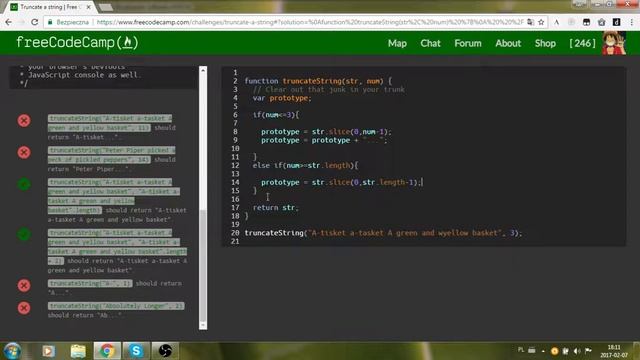
Task: Click the failed icon of the 'A-' 1 test
Action: (x=24, y=285)
